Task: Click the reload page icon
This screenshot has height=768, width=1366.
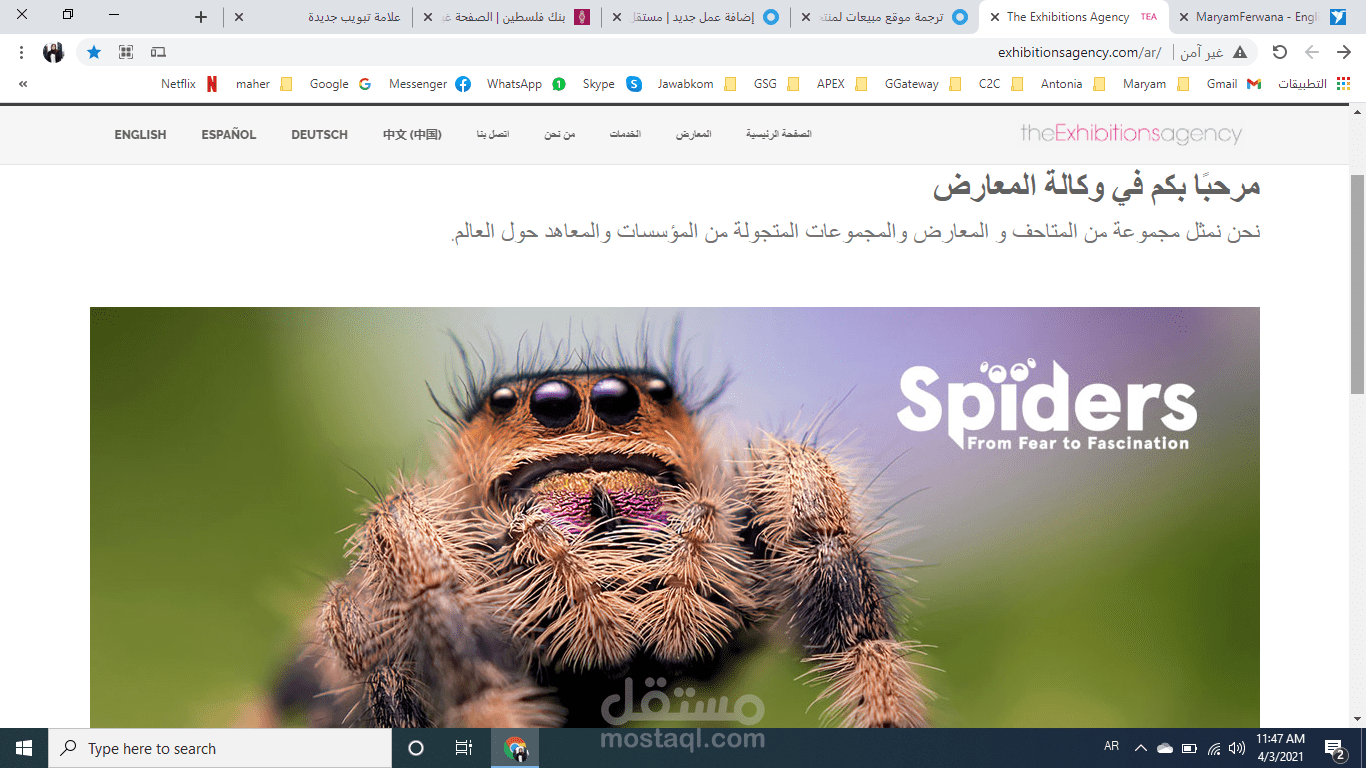Action: [1280, 52]
